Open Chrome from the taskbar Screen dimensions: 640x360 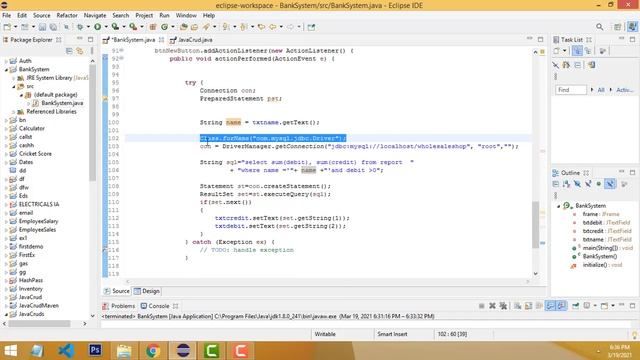coord(153,350)
